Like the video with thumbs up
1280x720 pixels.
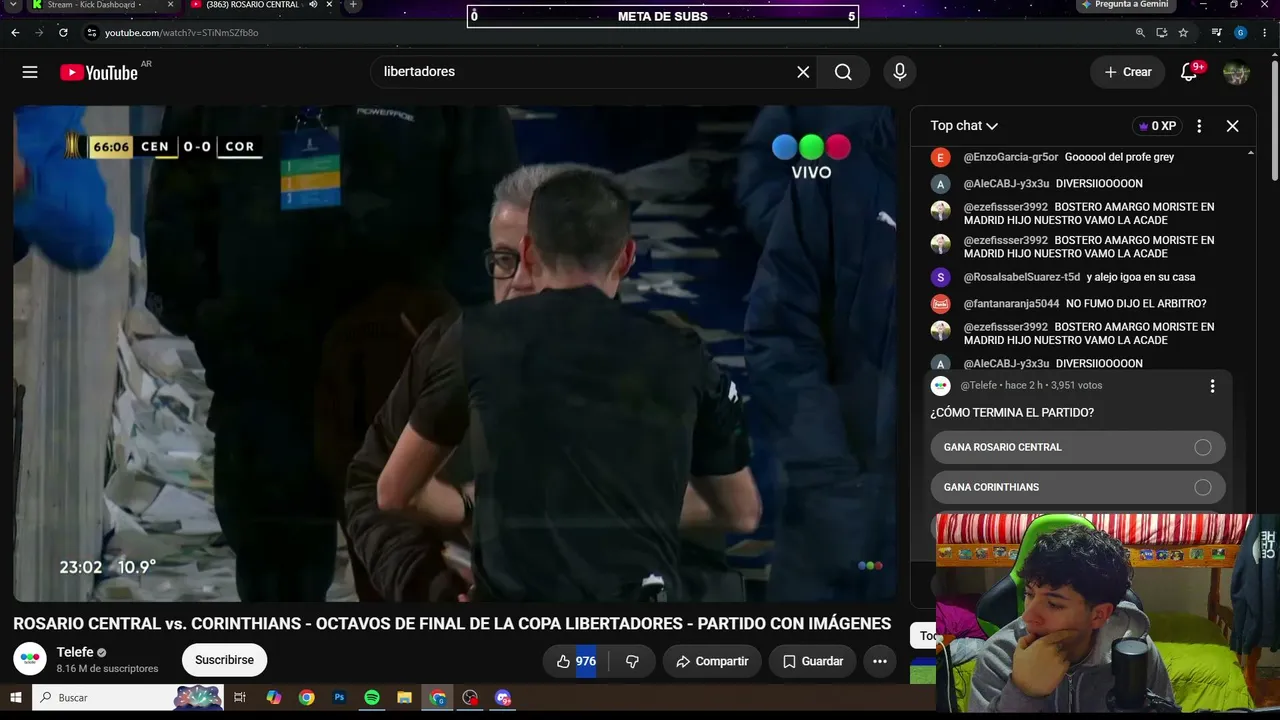click(576, 661)
